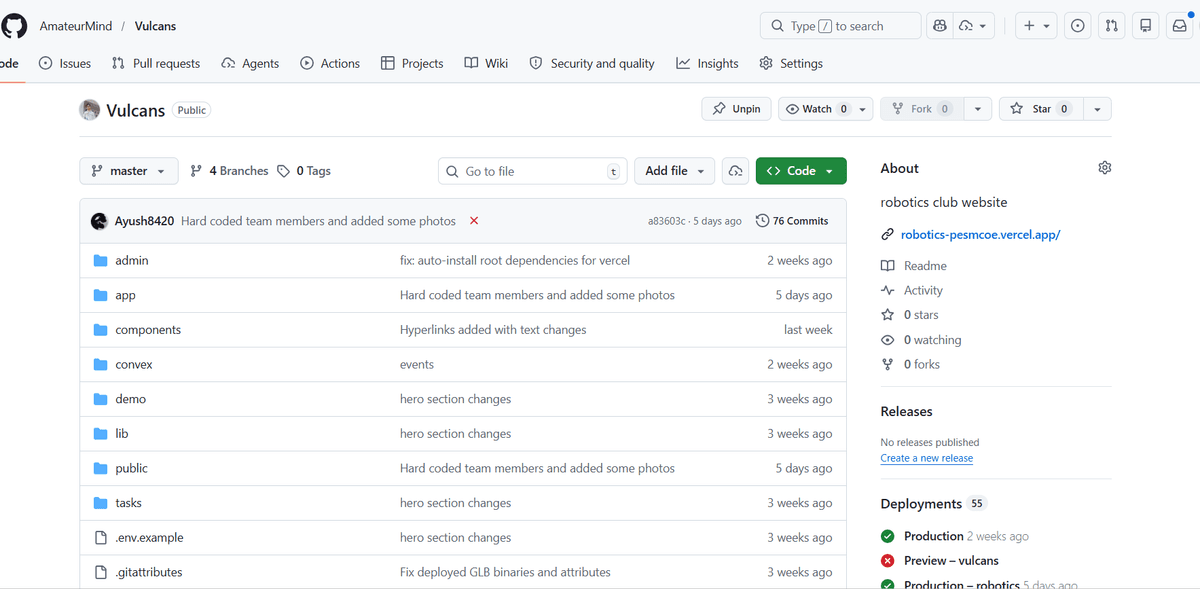The image size is (1200, 589).
Task: Click the book icon beside Readme
Action: pos(888,266)
